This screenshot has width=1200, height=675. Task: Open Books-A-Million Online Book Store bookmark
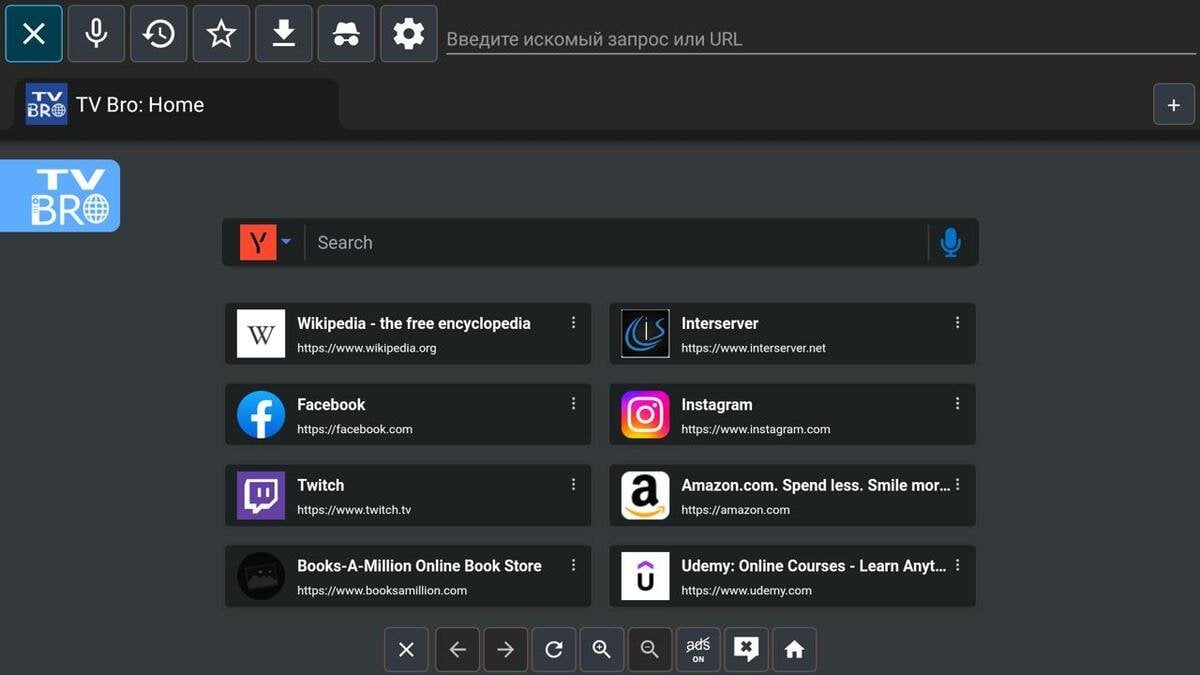point(408,576)
